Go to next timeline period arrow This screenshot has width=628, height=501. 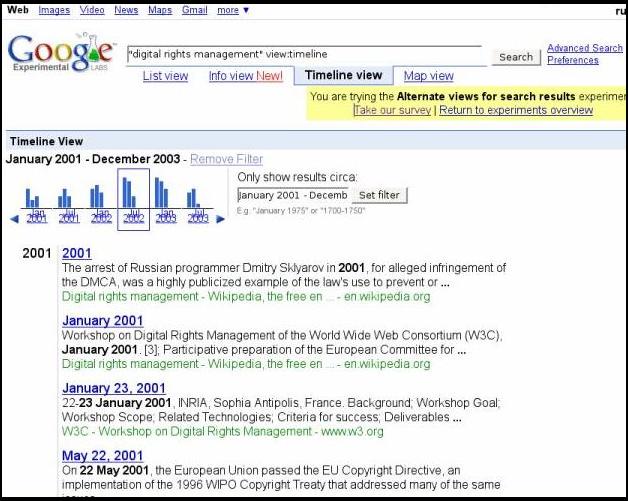click(220, 219)
